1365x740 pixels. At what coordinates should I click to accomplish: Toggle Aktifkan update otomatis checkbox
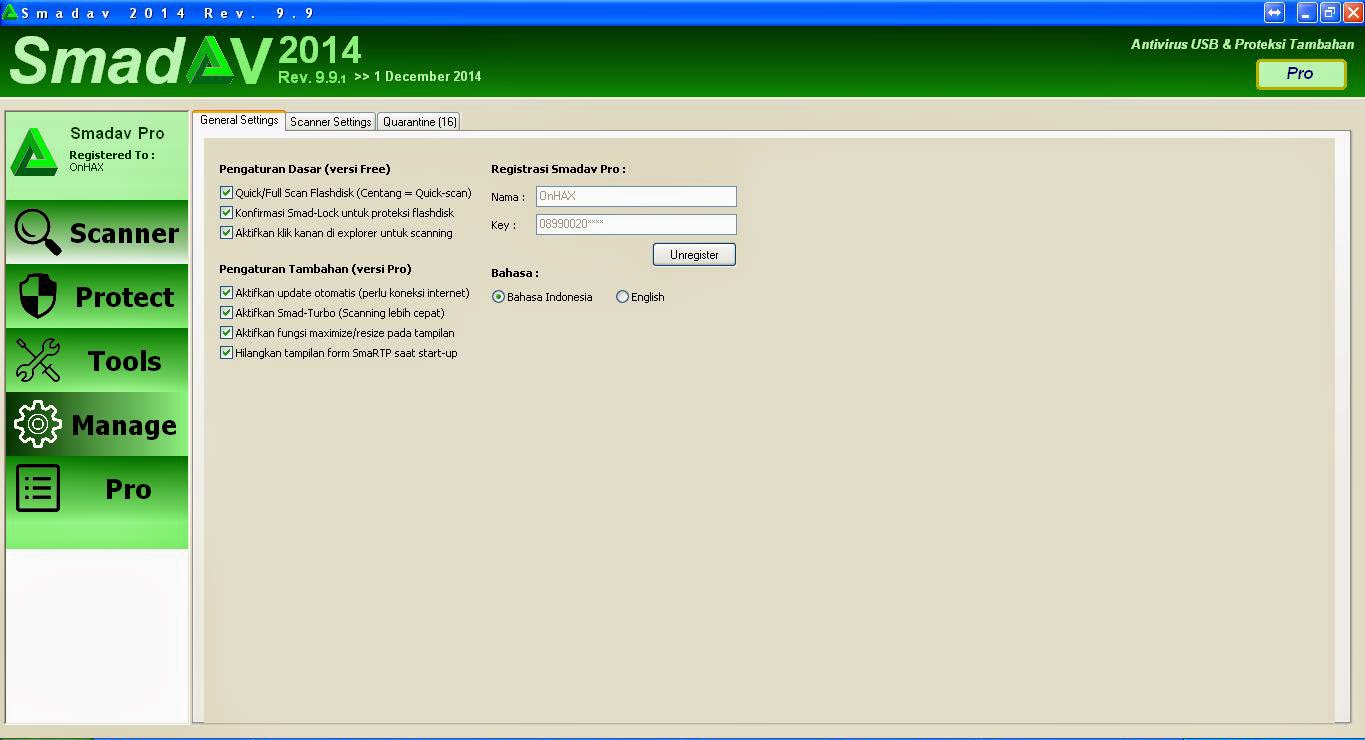pyautogui.click(x=226, y=293)
